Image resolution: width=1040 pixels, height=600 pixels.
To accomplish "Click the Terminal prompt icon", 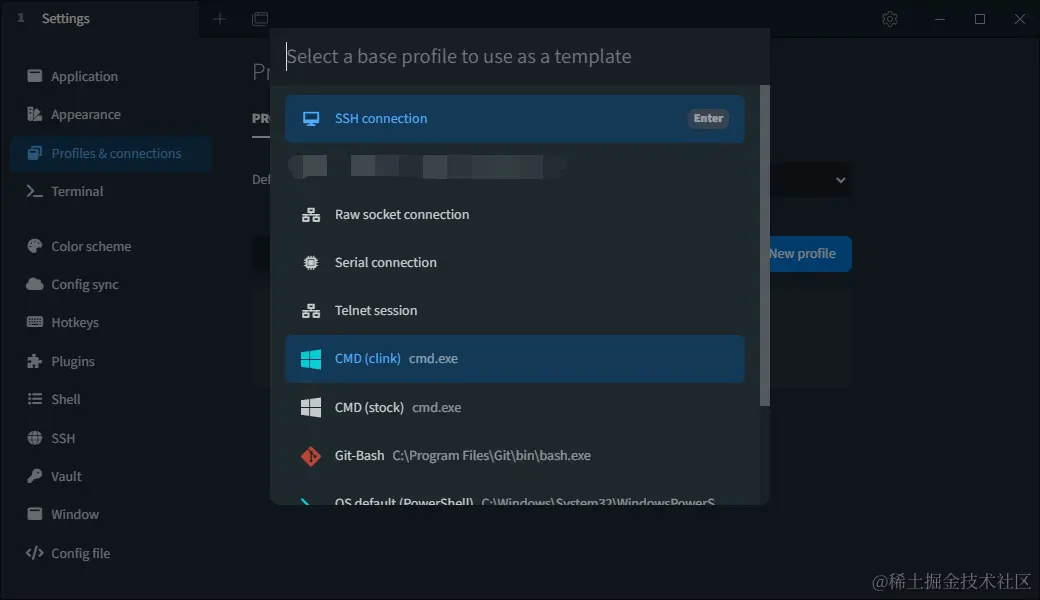I will [x=34, y=191].
